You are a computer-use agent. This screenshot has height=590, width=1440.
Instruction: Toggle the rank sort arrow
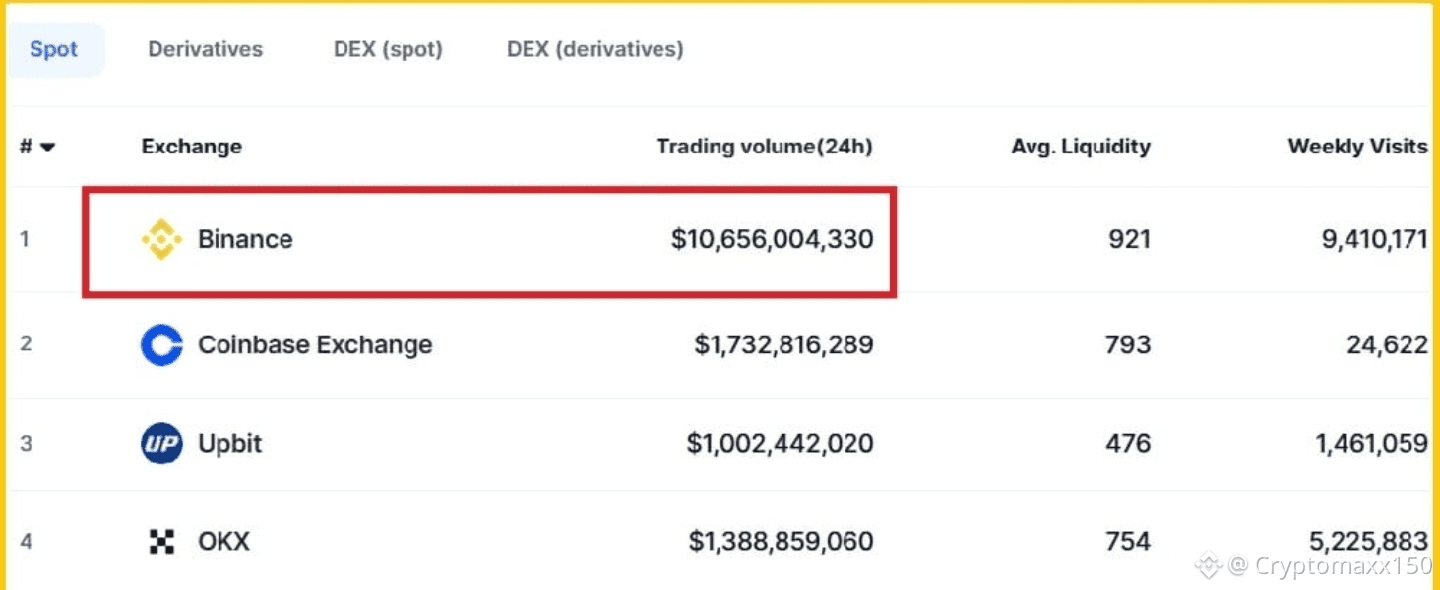click(x=47, y=148)
